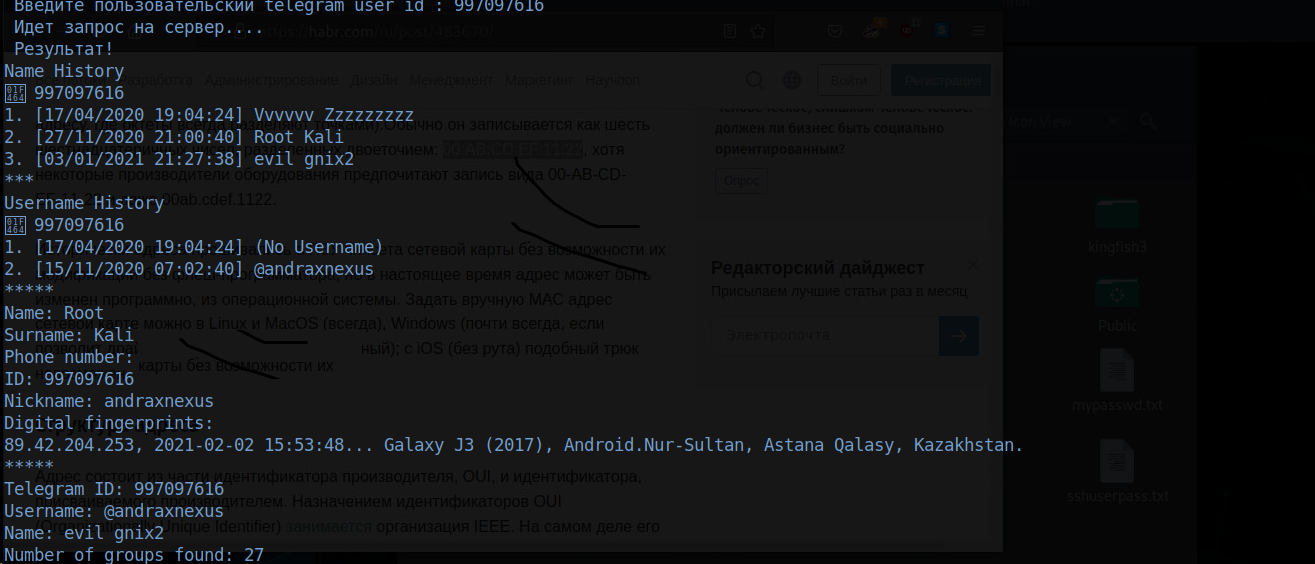Click the Регистрация button
The image size is (1315, 564).
(x=942, y=80)
